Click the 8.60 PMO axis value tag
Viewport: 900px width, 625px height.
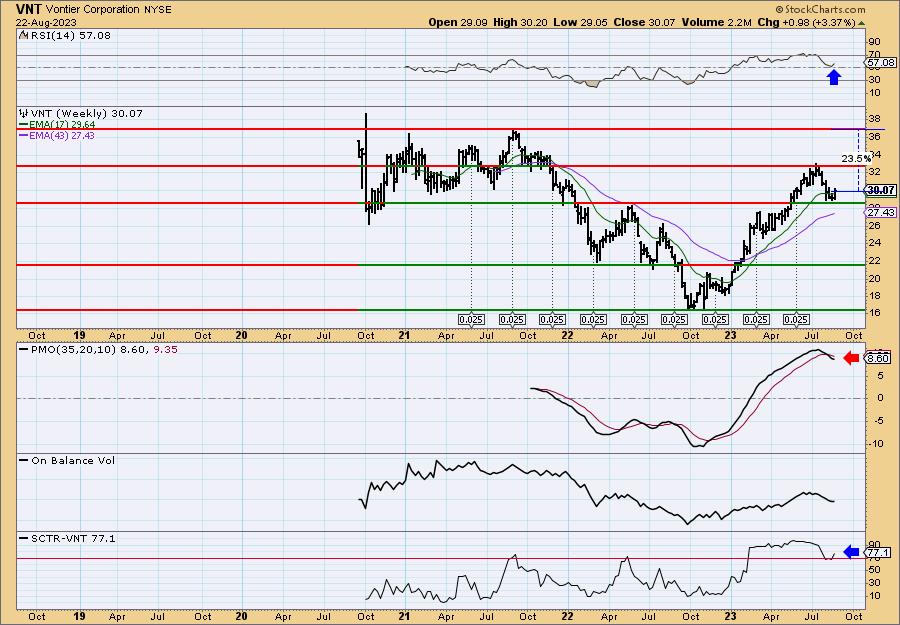click(x=879, y=359)
